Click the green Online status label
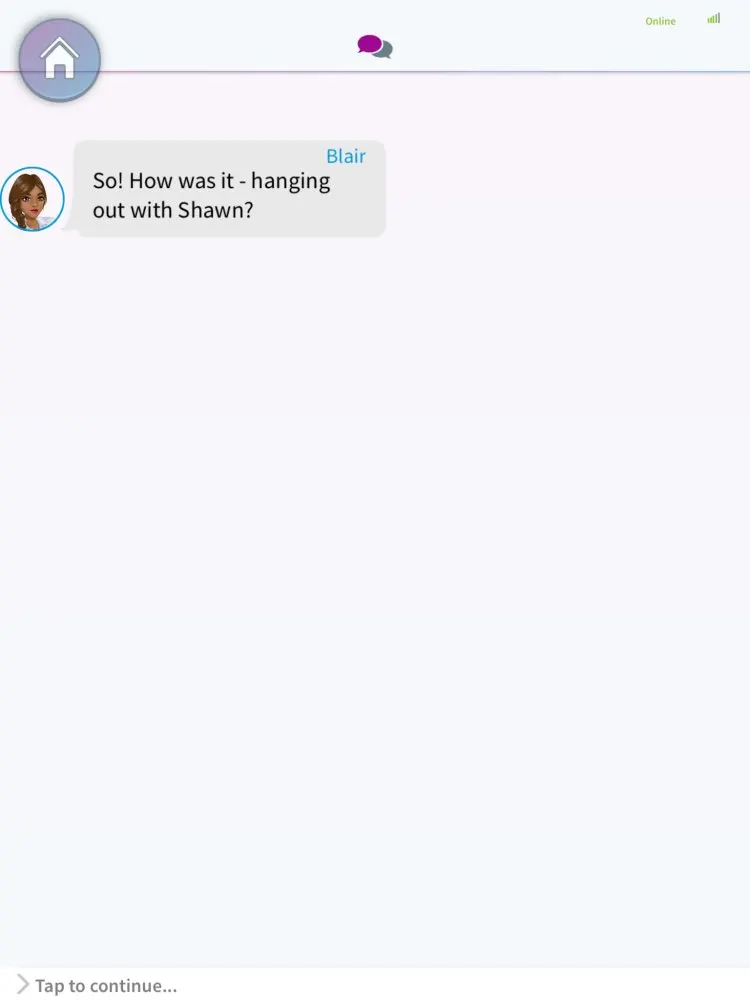Viewport: 750px width, 1000px height. pos(660,21)
